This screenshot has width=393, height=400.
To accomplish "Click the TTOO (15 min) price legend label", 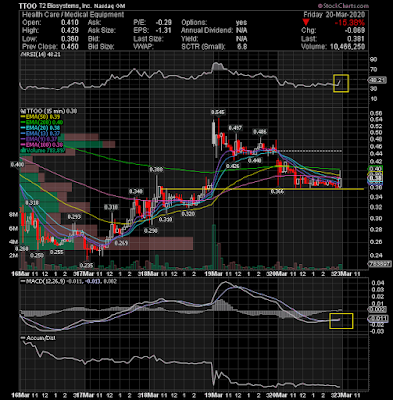I will 48,111.
